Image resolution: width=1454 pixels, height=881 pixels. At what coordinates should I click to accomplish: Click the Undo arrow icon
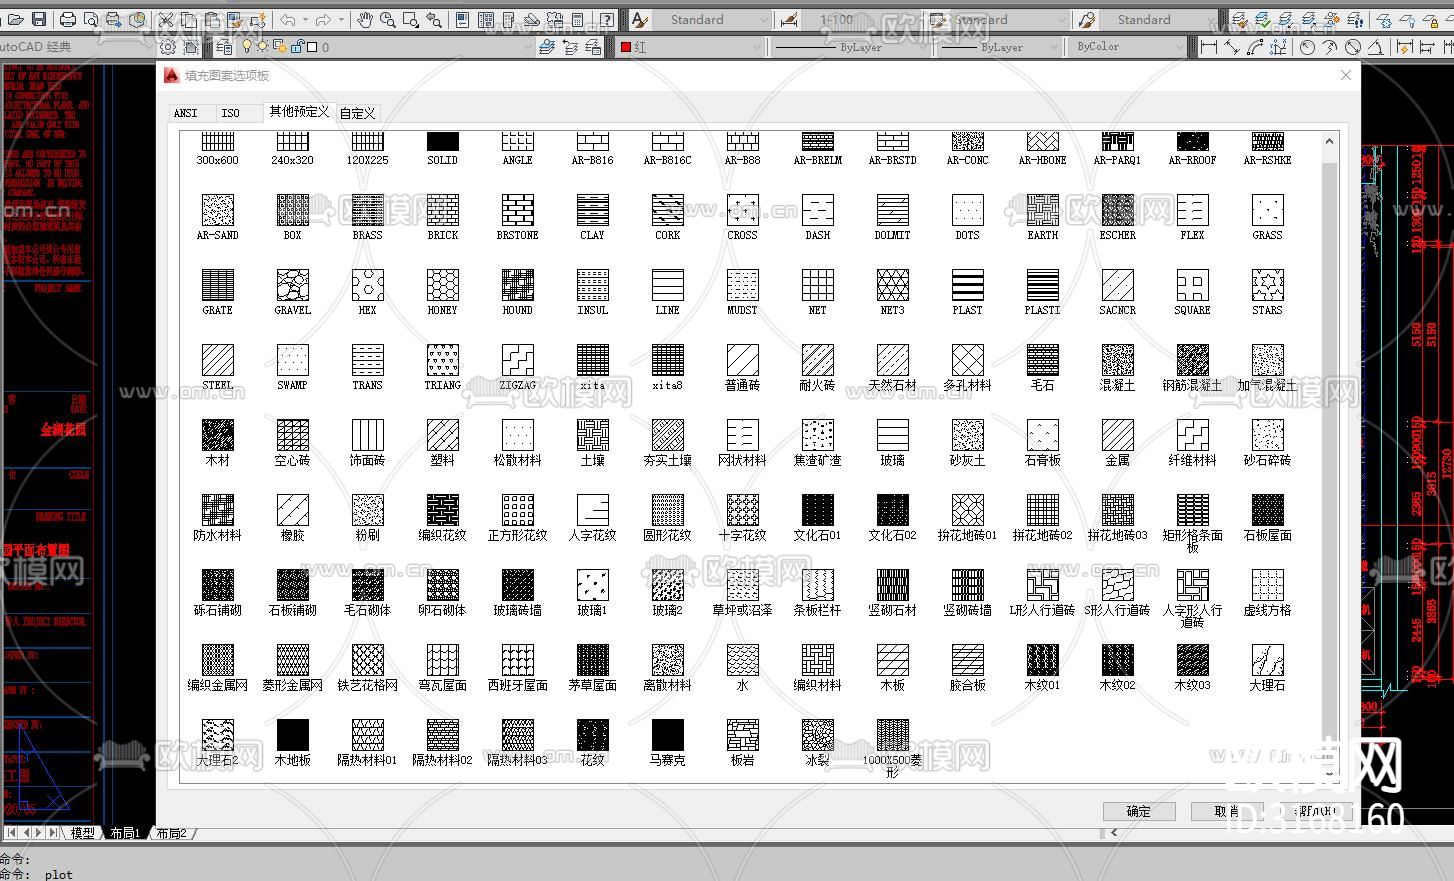tap(288, 19)
